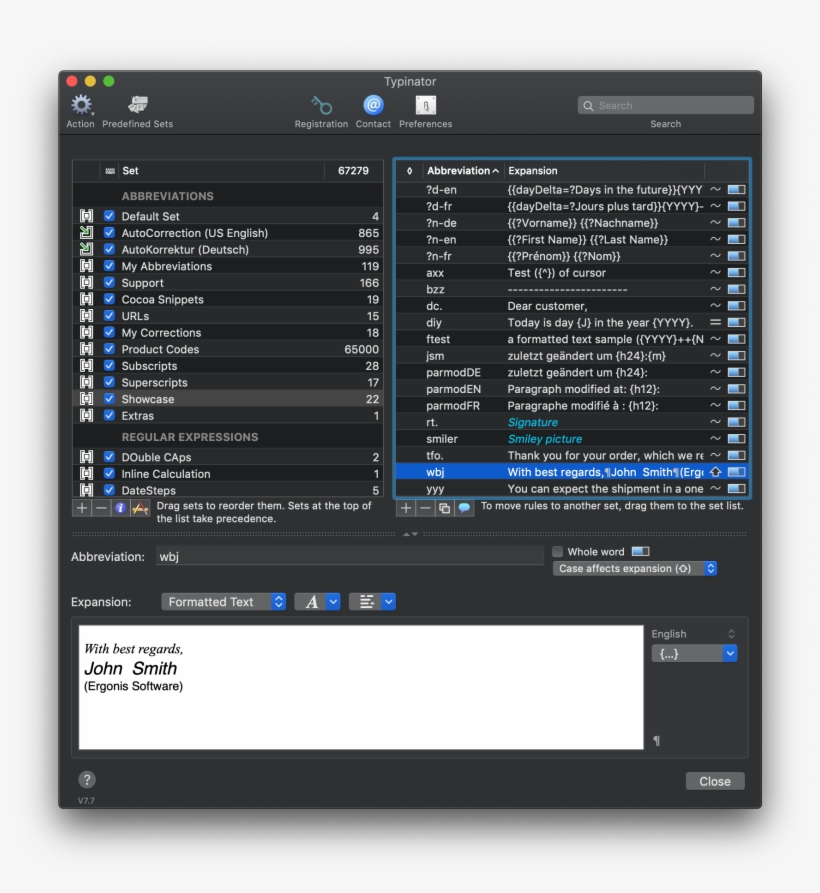Click the Abbreviation field containing wbj
Image resolution: width=820 pixels, height=893 pixels.
click(x=350, y=556)
